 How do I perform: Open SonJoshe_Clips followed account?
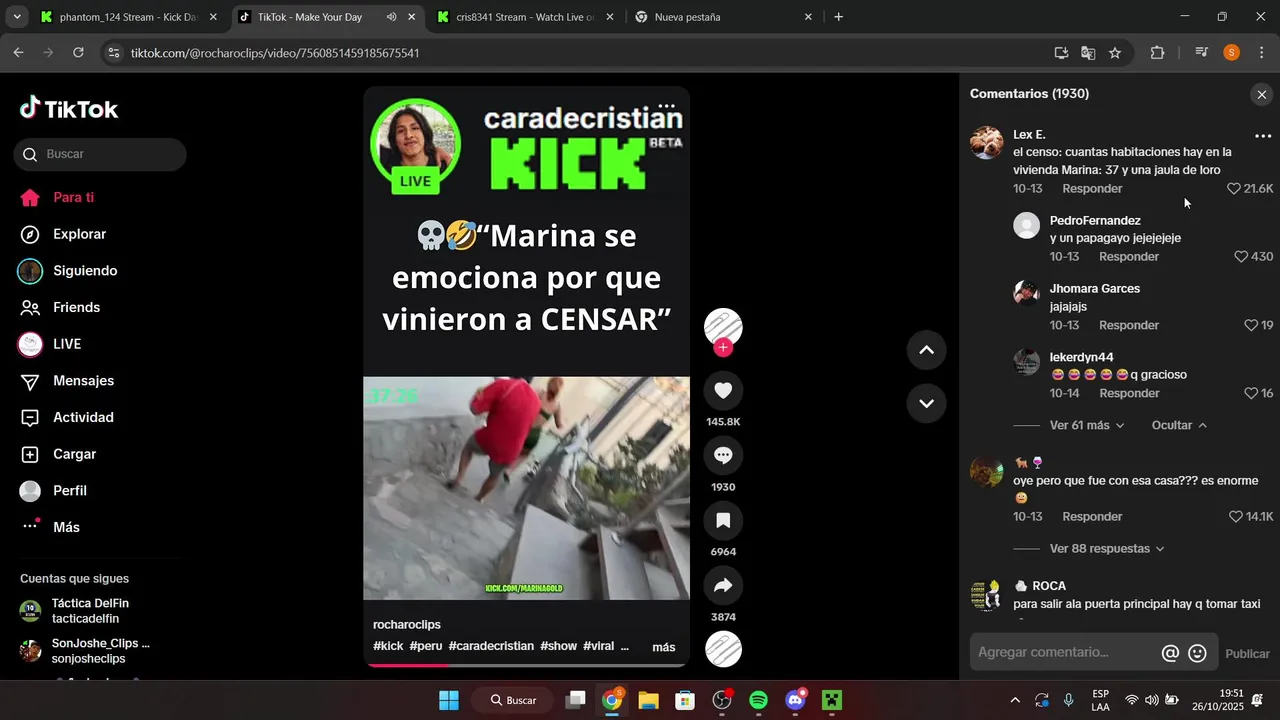point(85,651)
